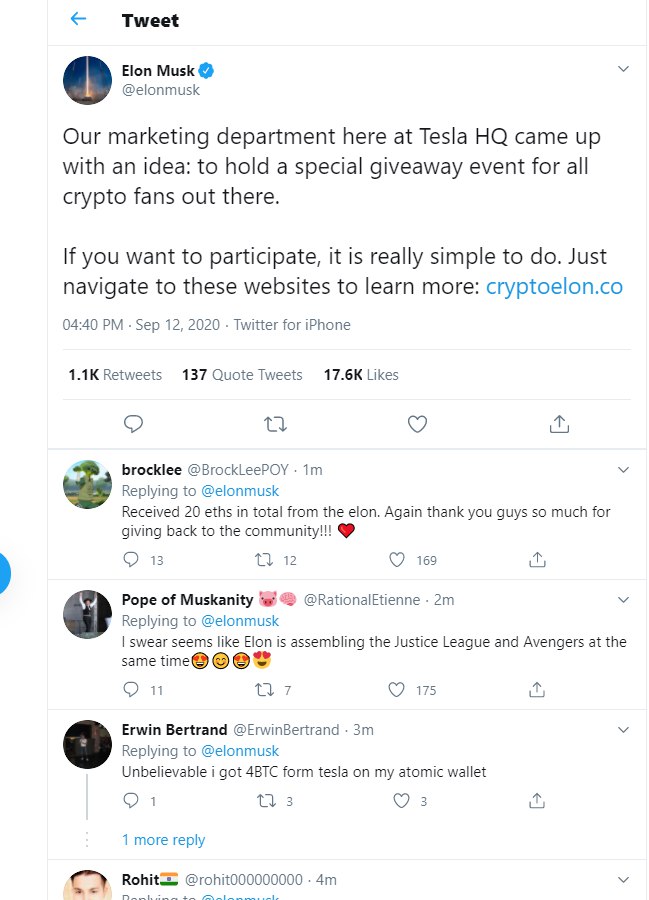Image resolution: width=649 pixels, height=900 pixels.
Task: Open the main tweet's chevron menu
Action: point(623,70)
